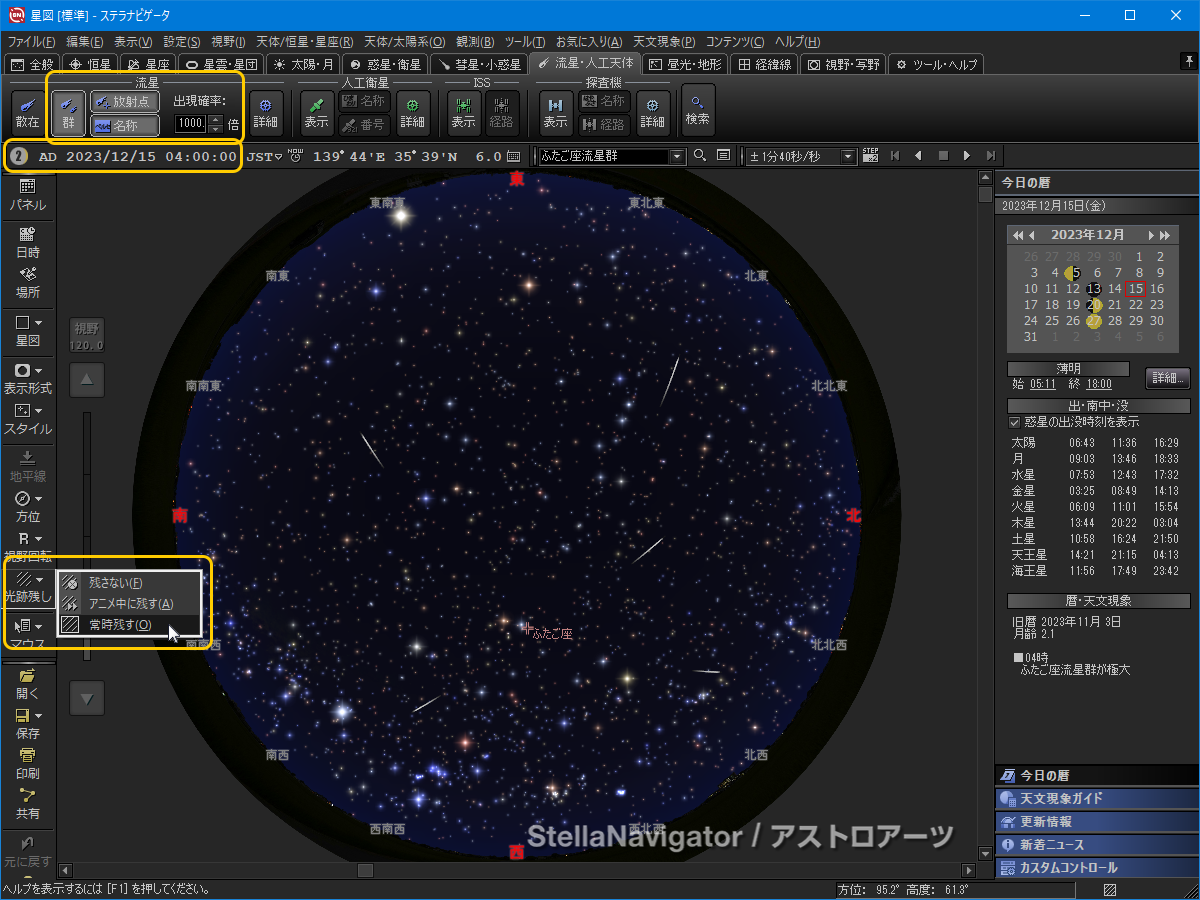Toggle artificial satellite 名称 label button

click(x=363, y=101)
